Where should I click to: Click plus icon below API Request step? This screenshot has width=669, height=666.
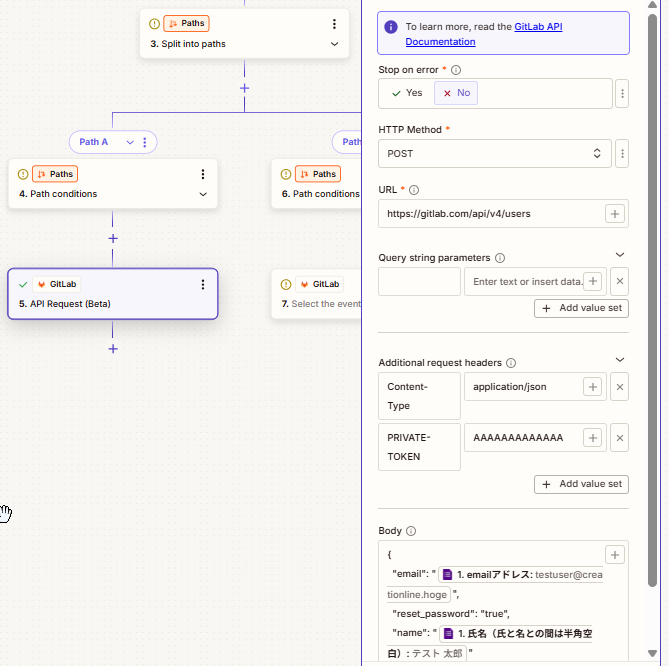(x=113, y=349)
